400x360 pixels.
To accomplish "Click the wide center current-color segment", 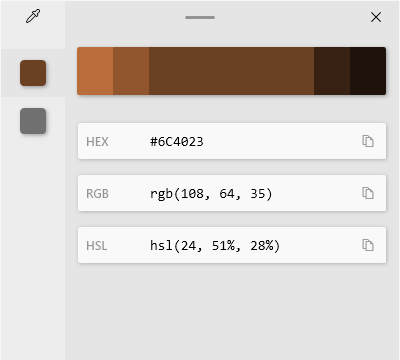I will point(231,71).
